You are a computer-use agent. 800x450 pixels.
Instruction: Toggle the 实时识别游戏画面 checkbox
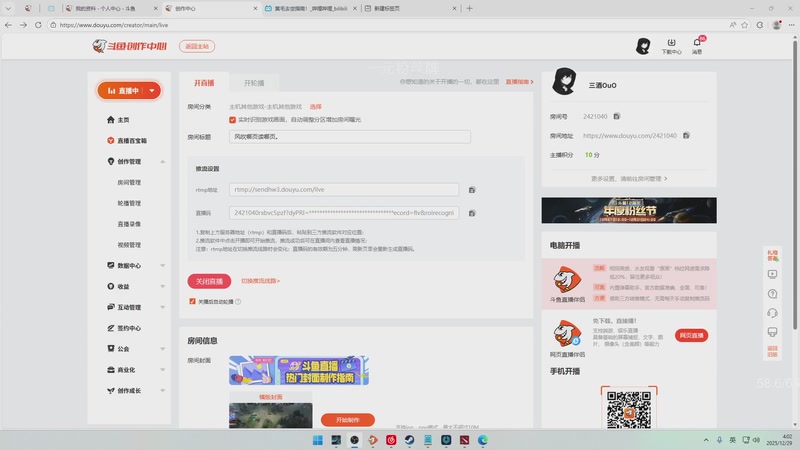232,120
